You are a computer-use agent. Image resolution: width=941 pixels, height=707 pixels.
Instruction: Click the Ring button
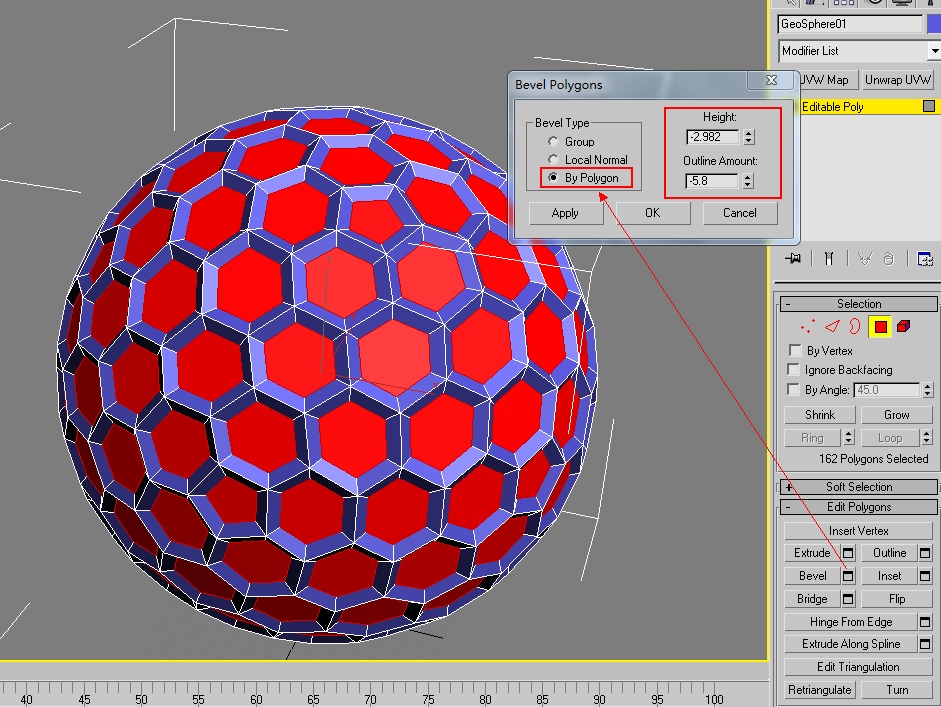click(813, 438)
